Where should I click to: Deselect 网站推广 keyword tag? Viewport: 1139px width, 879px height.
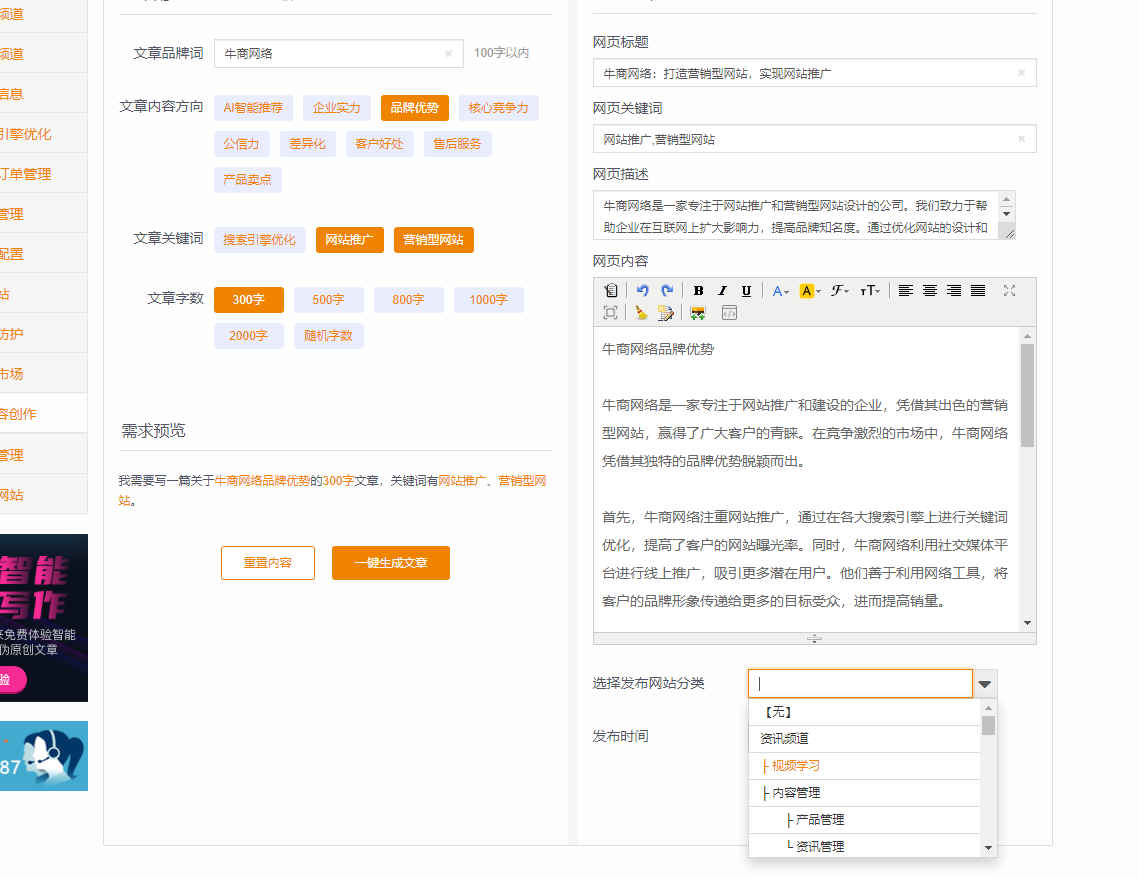349,240
